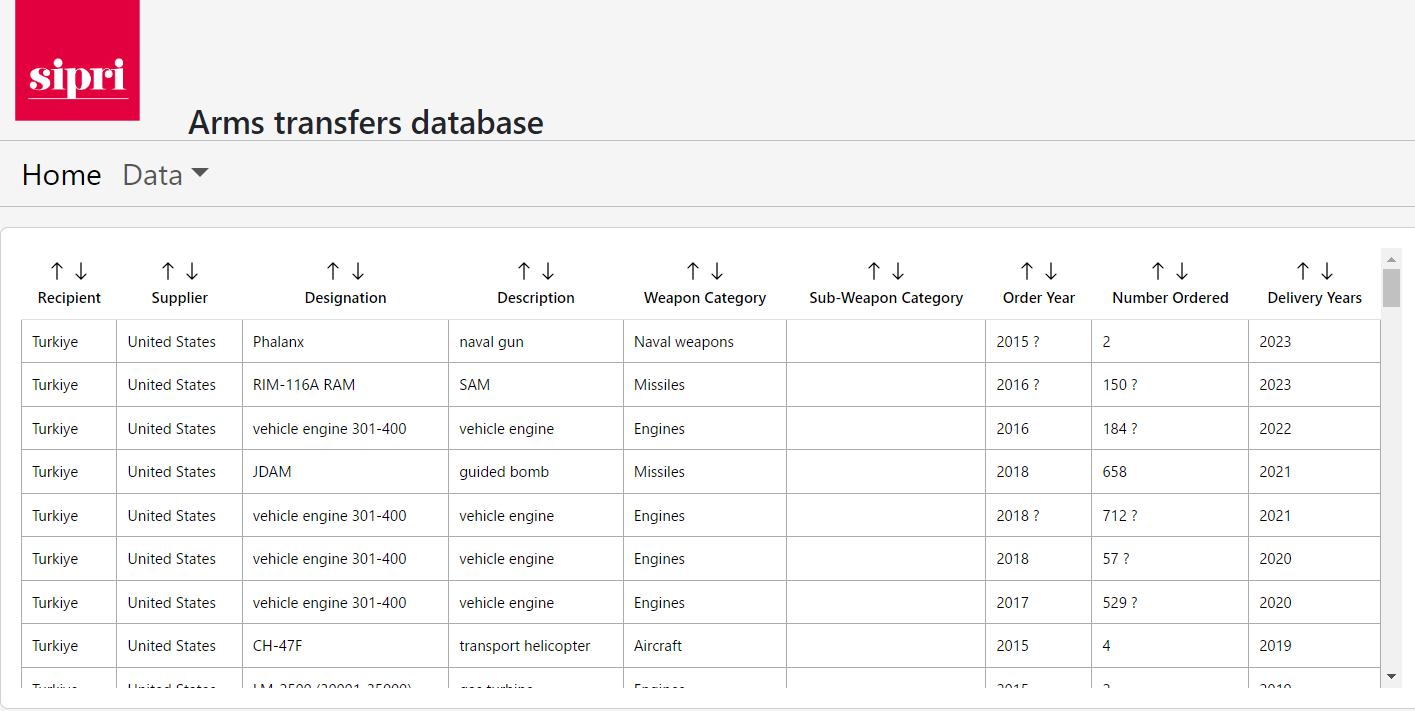Sort Recipient column ascending with up arrow
The height and width of the screenshot is (711, 1415).
(x=57, y=271)
